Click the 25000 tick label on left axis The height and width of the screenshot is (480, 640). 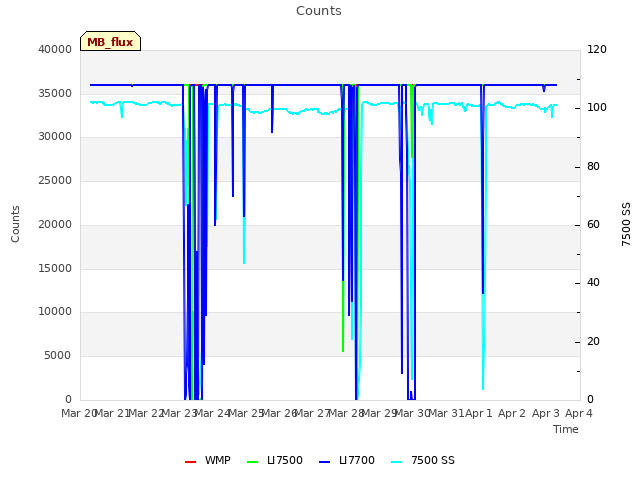55,180
